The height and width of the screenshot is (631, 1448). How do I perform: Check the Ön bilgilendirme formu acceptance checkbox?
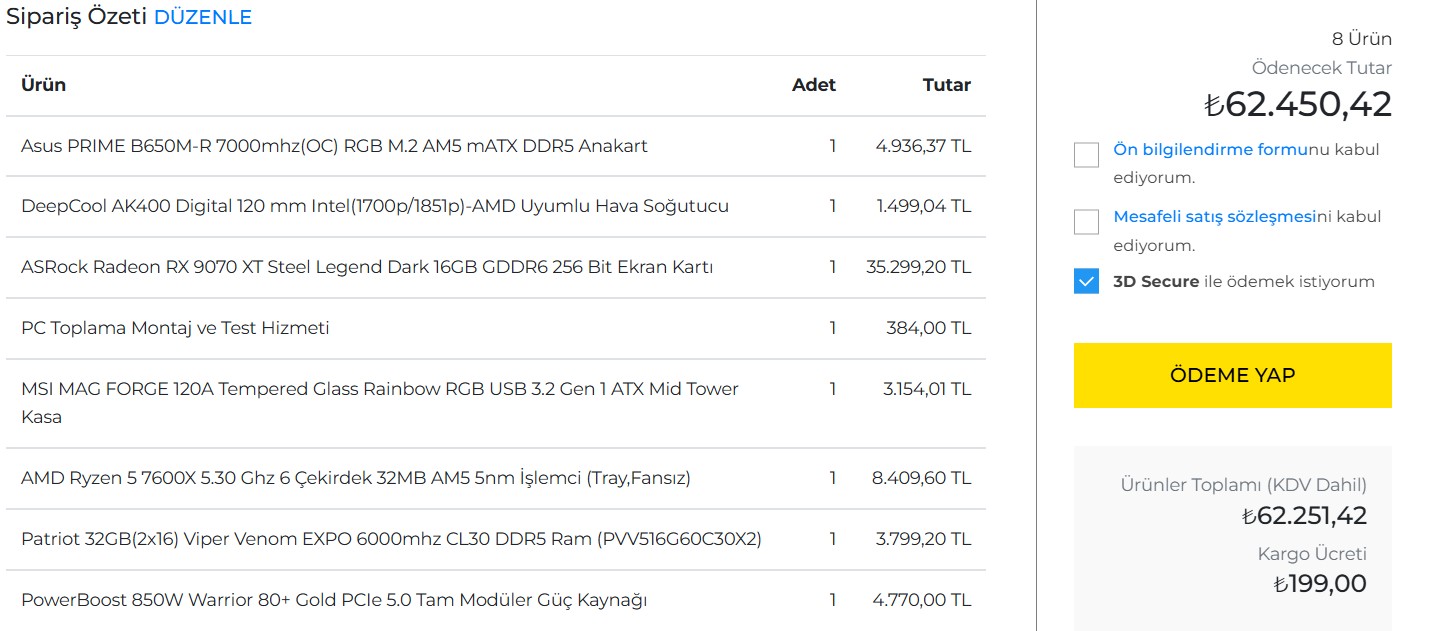click(x=1086, y=155)
